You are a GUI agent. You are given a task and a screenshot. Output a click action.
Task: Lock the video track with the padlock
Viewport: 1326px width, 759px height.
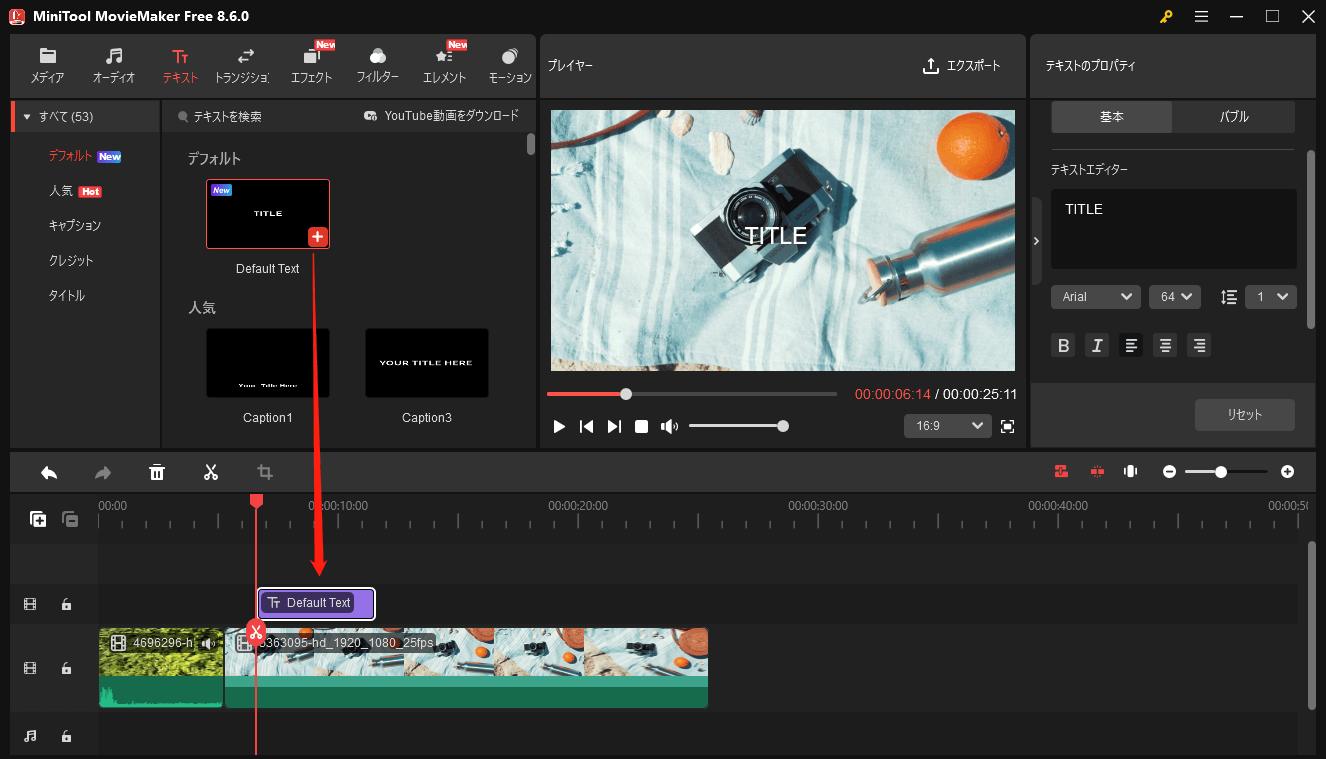(x=66, y=668)
